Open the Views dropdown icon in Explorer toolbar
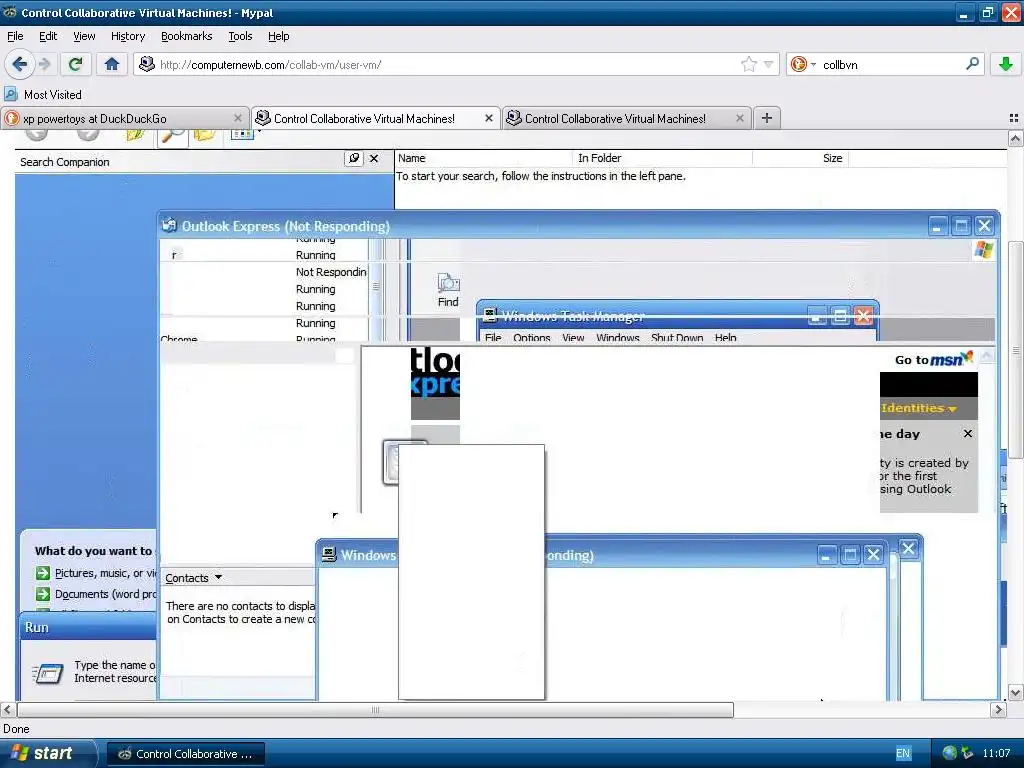Image resolution: width=1024 pixels, height=768 pixels. 244,135
